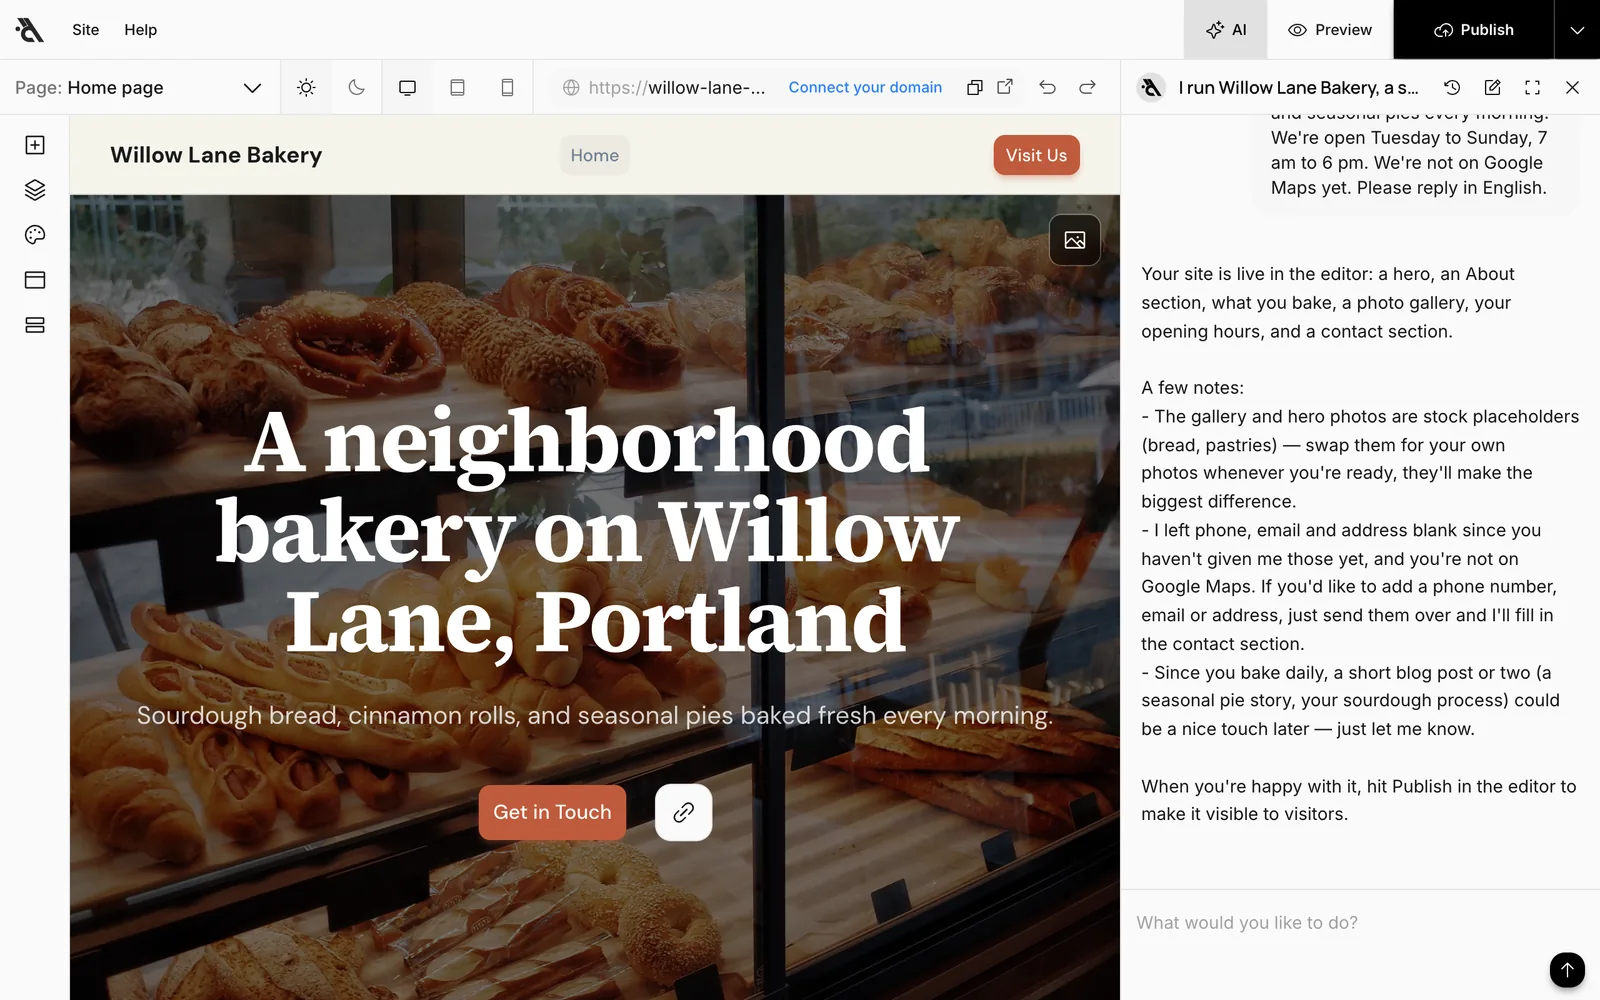Open the Add element panel

[35, 145]
